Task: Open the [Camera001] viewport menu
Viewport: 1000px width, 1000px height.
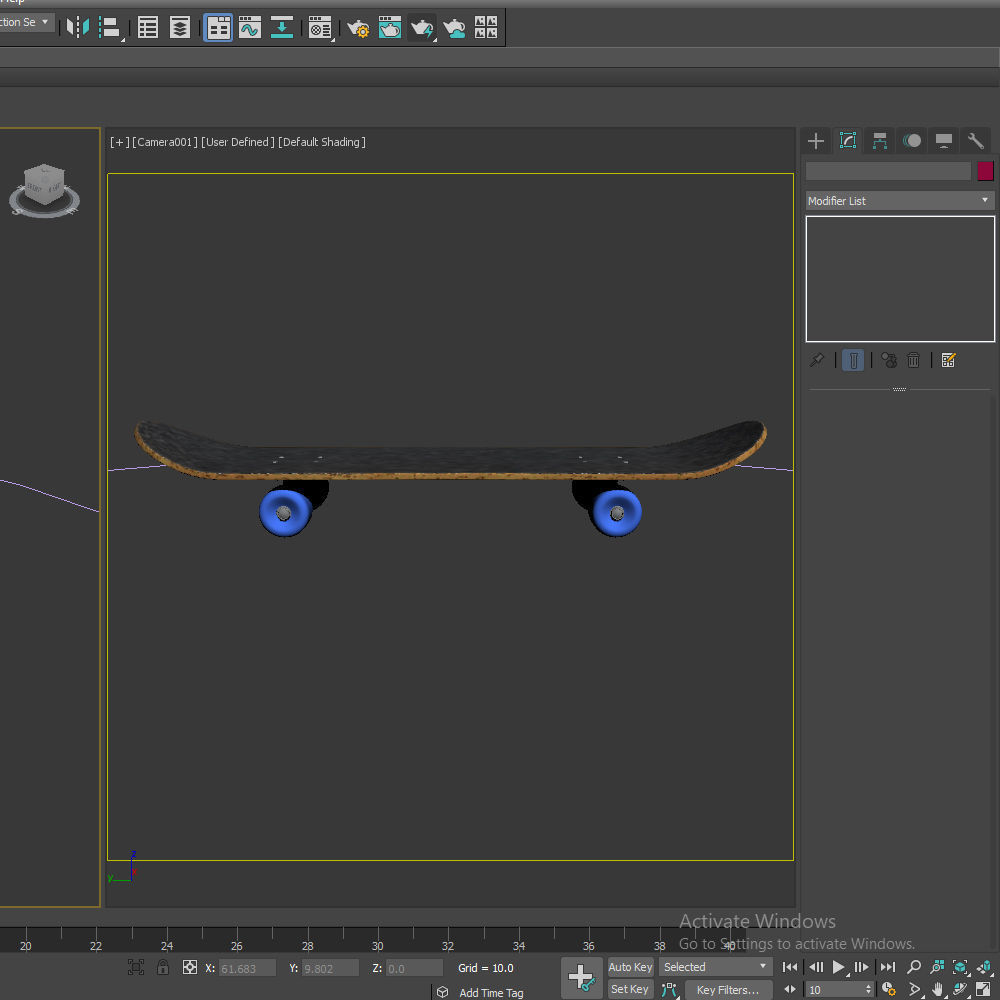Action: (165, 142)
